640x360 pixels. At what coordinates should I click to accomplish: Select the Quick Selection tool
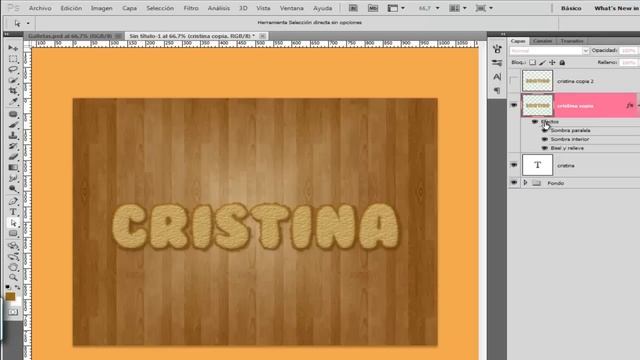click(13, 80)
